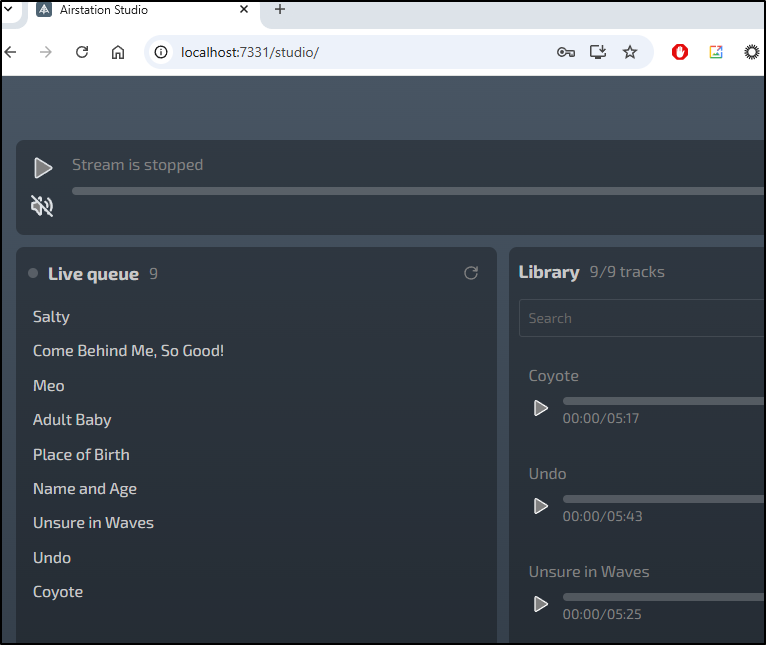
Task: Open the password manager key icon
Action: 566,52
